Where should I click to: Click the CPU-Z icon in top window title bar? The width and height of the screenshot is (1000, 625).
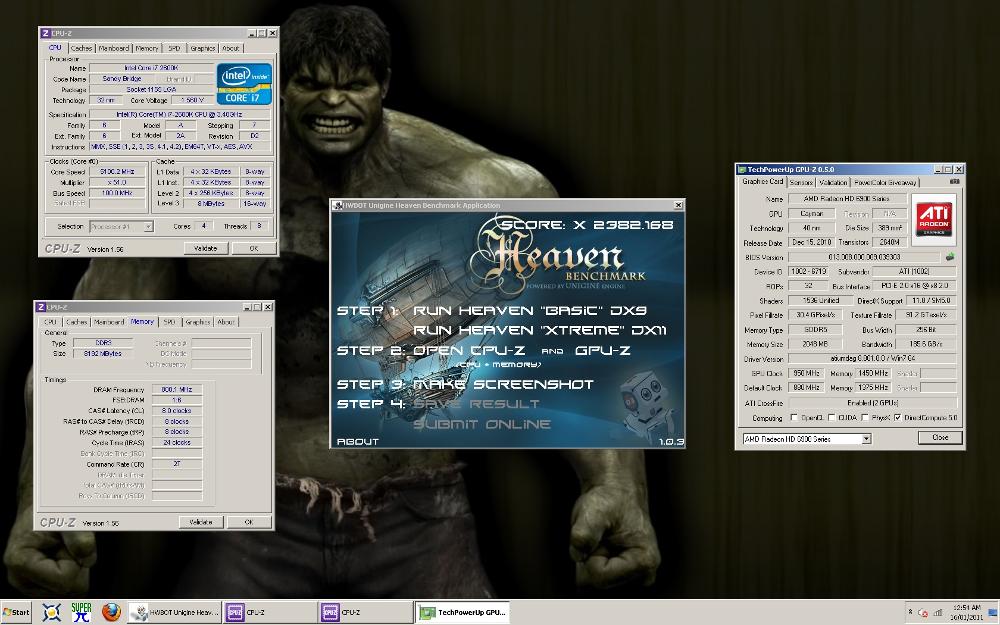pyautogui.click(x=44, y=33)
